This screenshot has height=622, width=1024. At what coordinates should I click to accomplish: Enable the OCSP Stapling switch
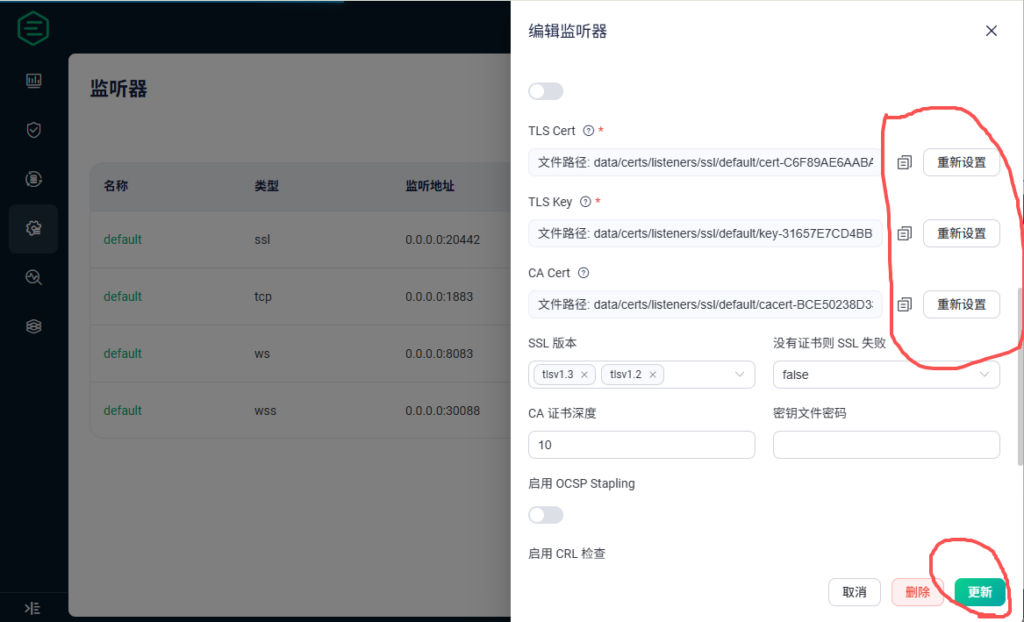pyautogui.click(x=545, y=515)
